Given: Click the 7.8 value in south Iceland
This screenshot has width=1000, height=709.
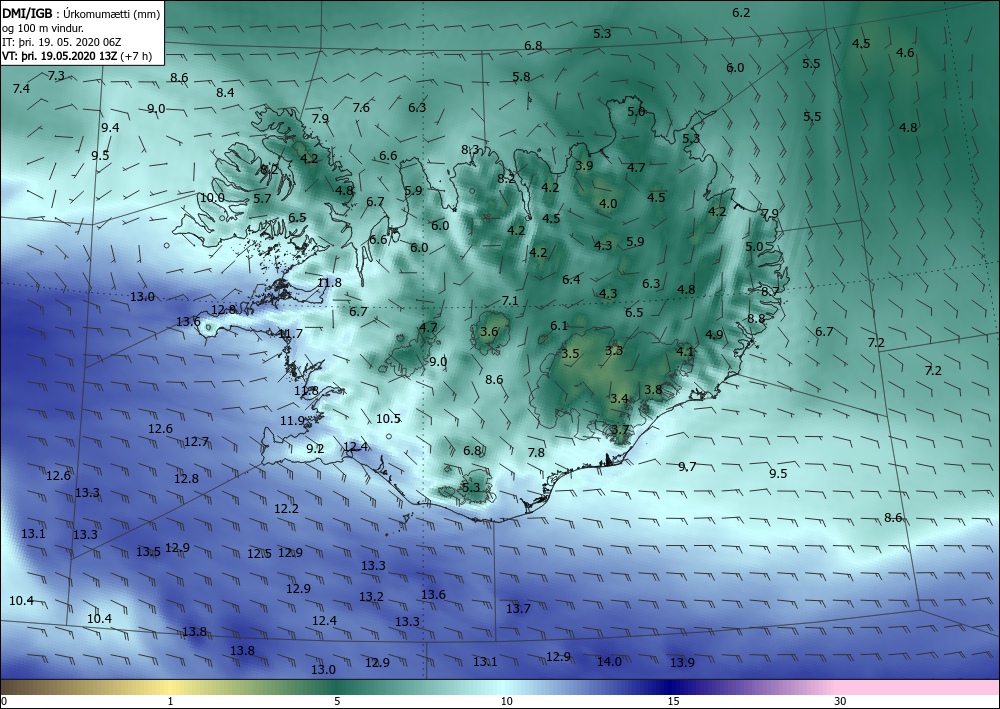Looking at the screenshot, I should (x=536, y=452).
